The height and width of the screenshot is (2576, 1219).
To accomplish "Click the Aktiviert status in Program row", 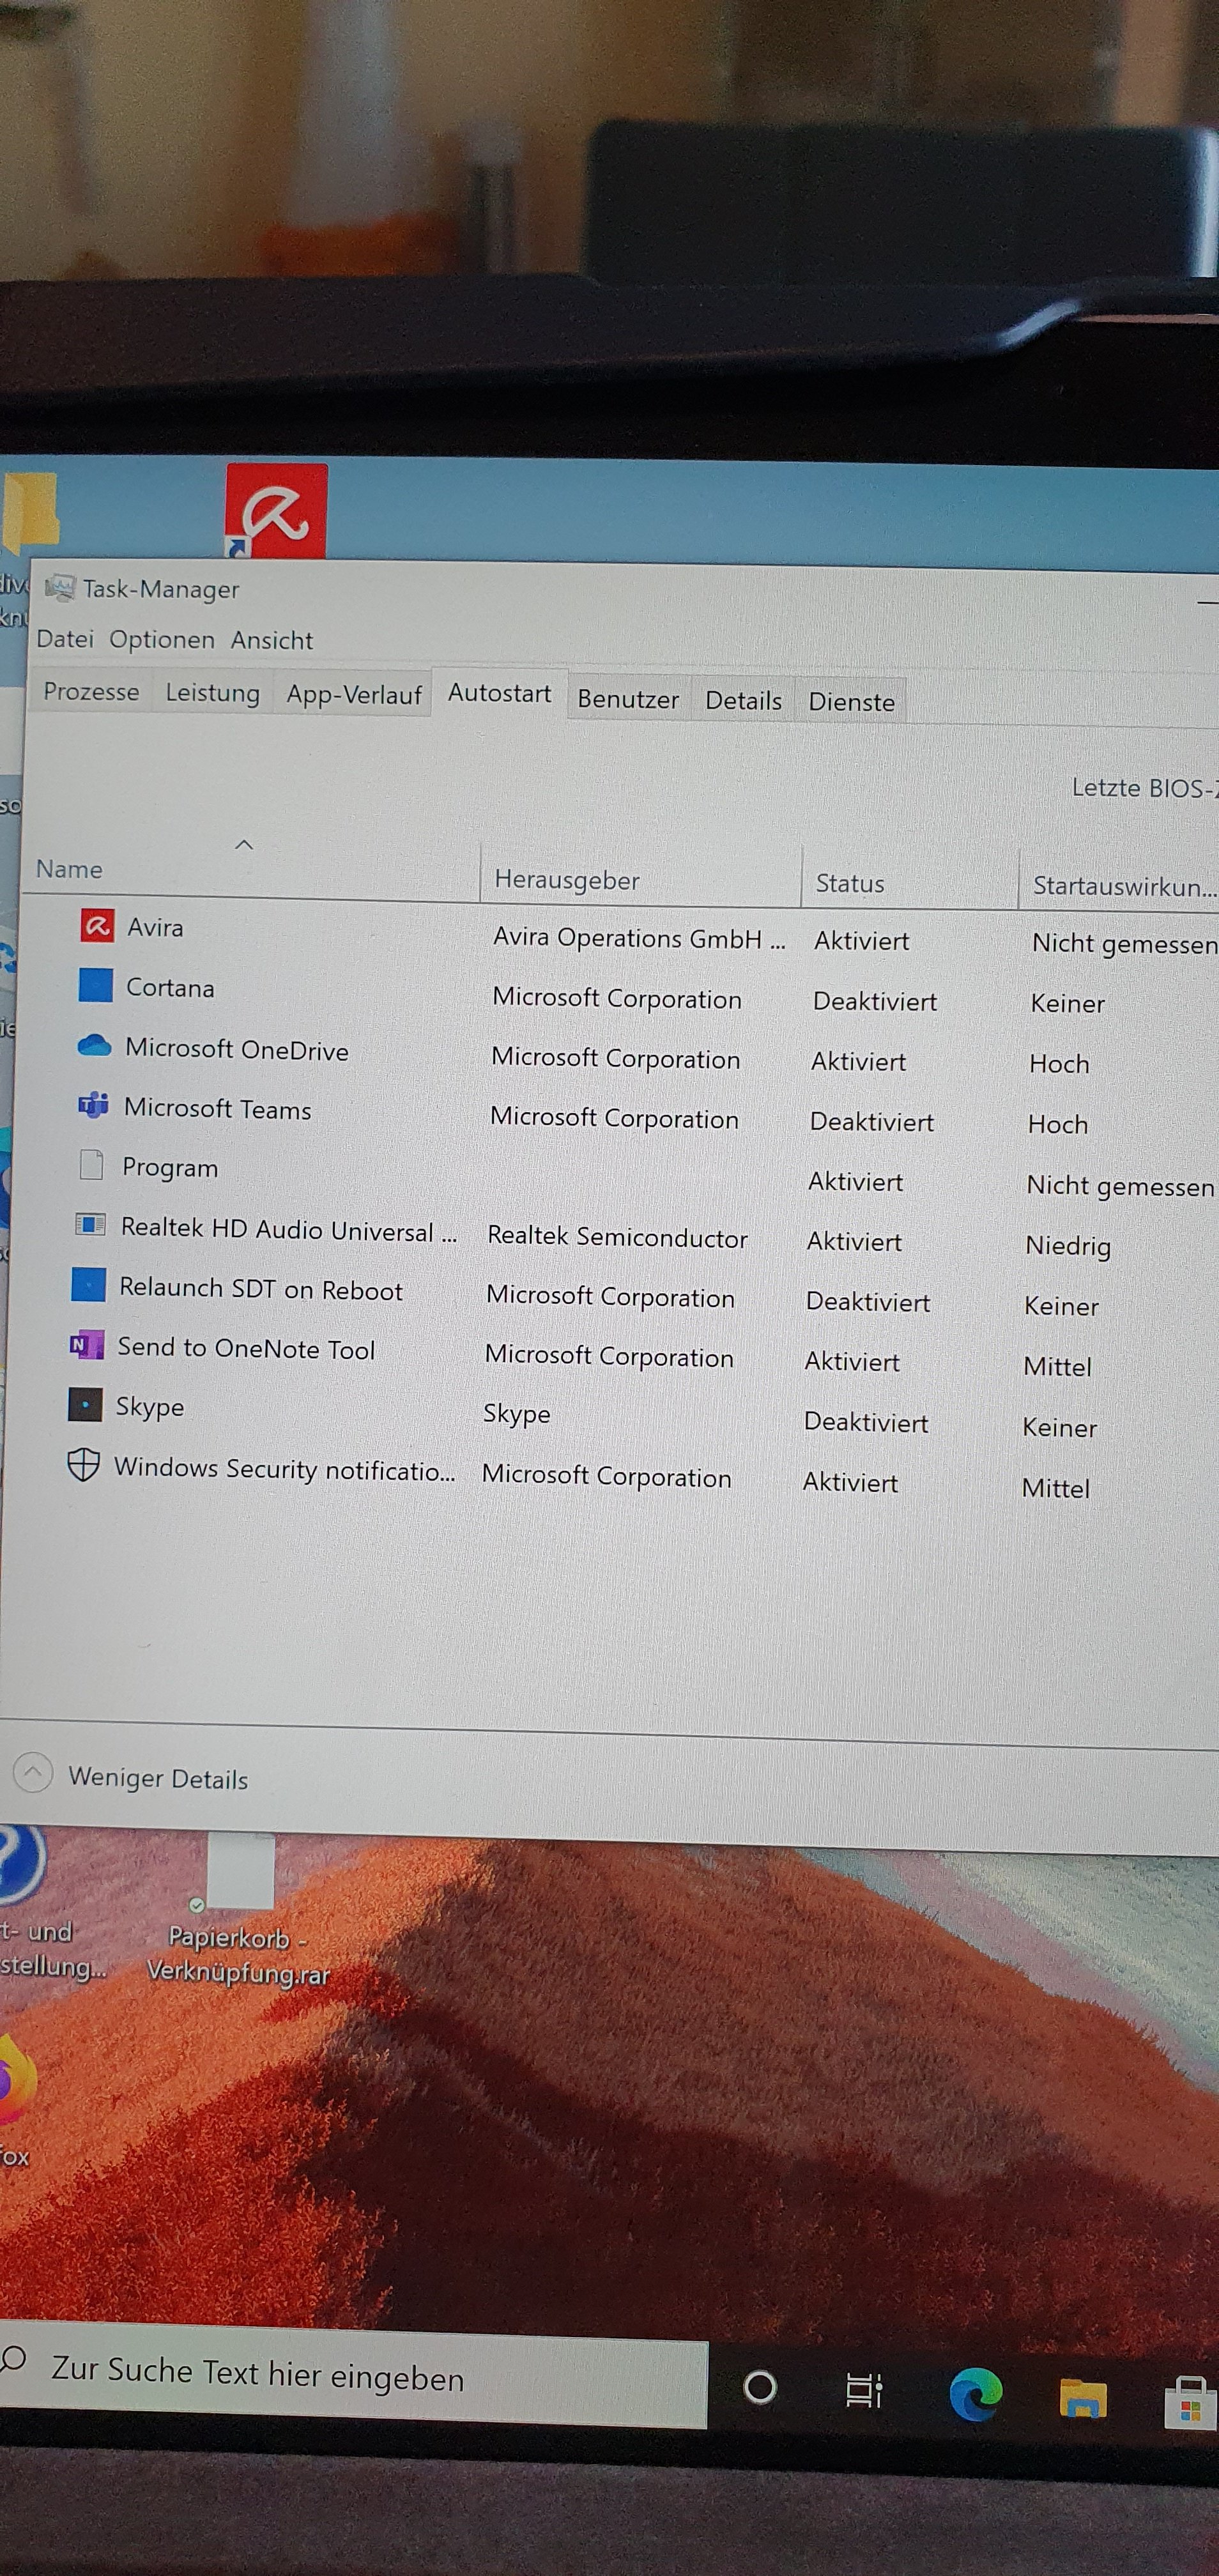I will [855, 1182].
